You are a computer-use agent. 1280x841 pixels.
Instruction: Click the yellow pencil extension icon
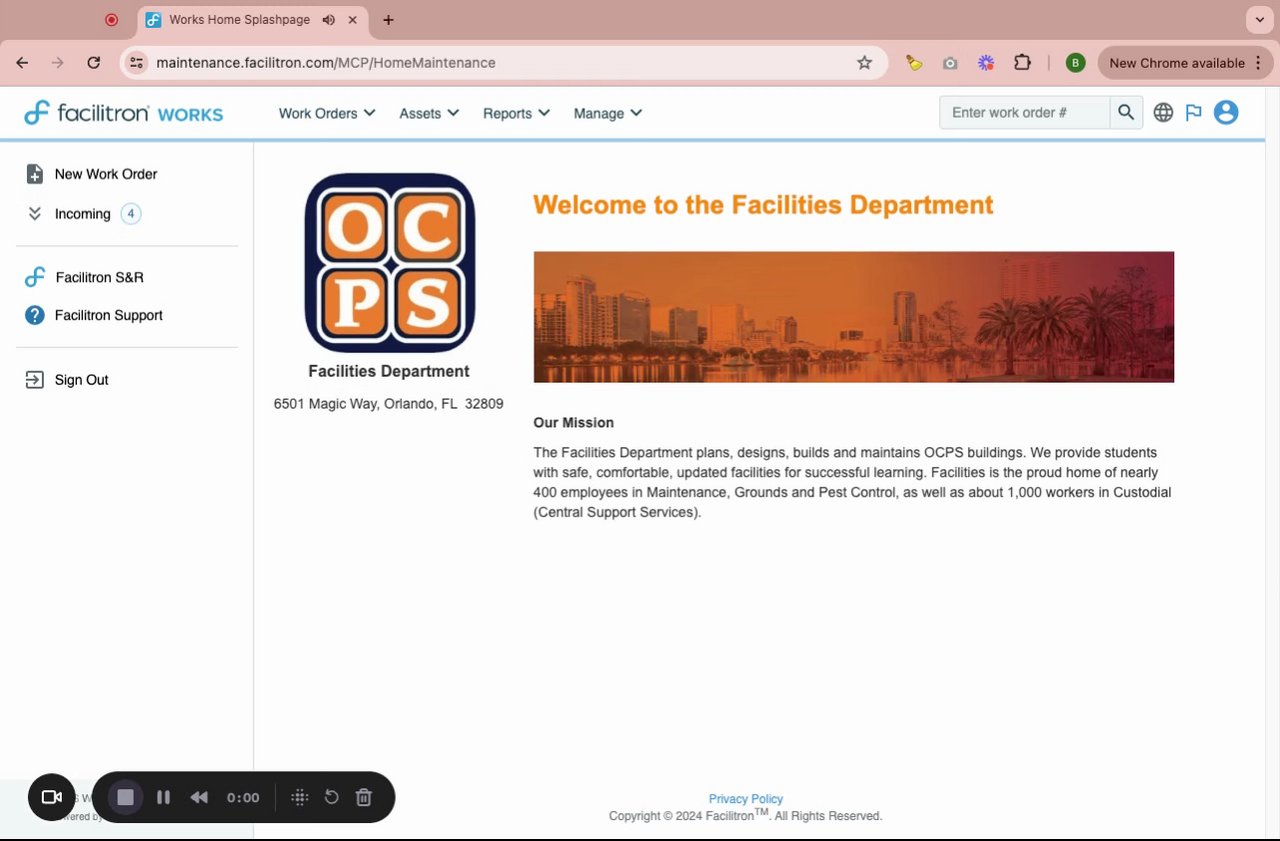(x=914, y=63)
